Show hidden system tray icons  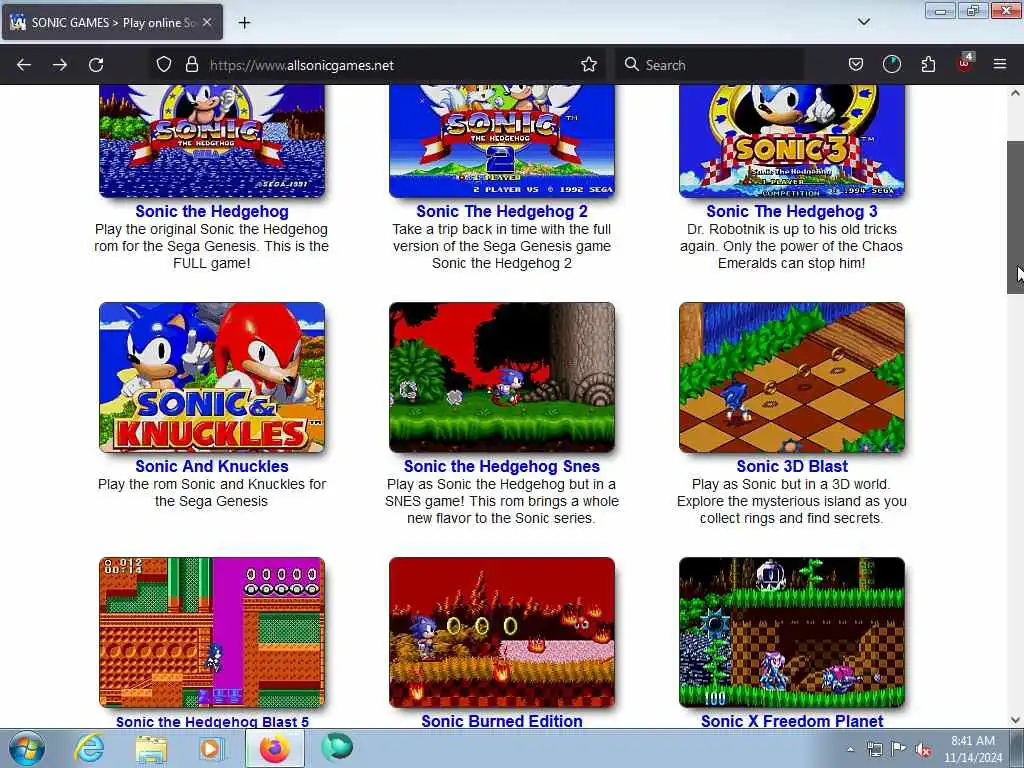[x=850, y=749]
